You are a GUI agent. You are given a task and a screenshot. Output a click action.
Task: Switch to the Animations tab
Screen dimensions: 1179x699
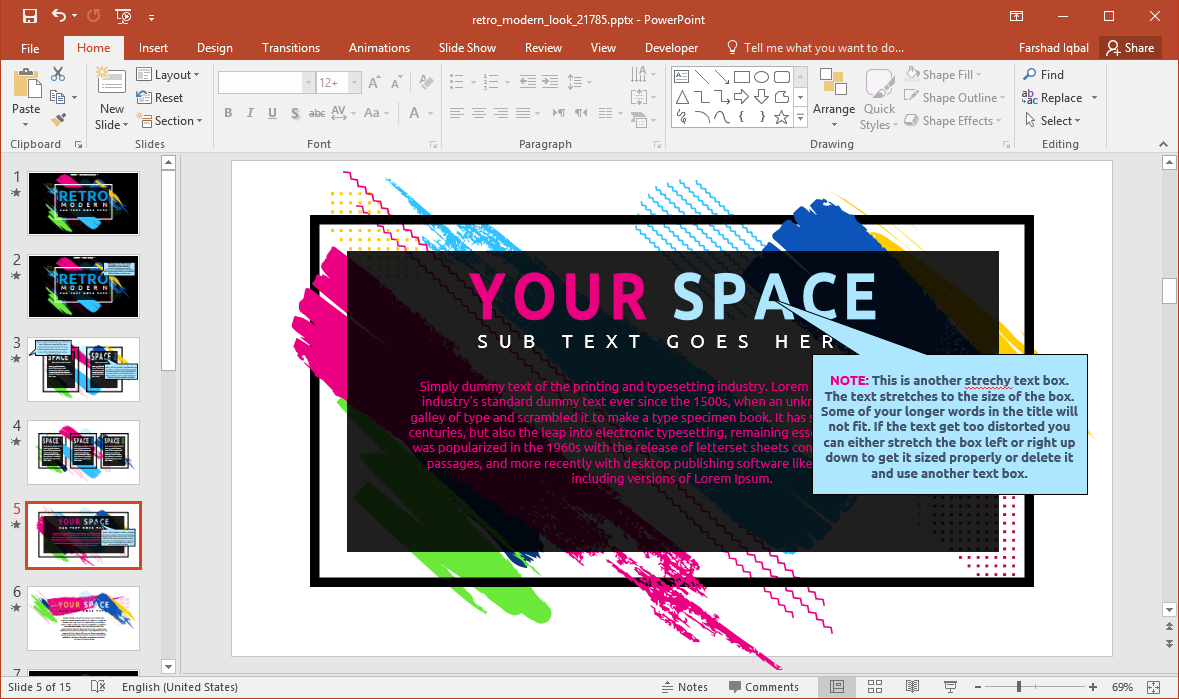tap(380, 47)
